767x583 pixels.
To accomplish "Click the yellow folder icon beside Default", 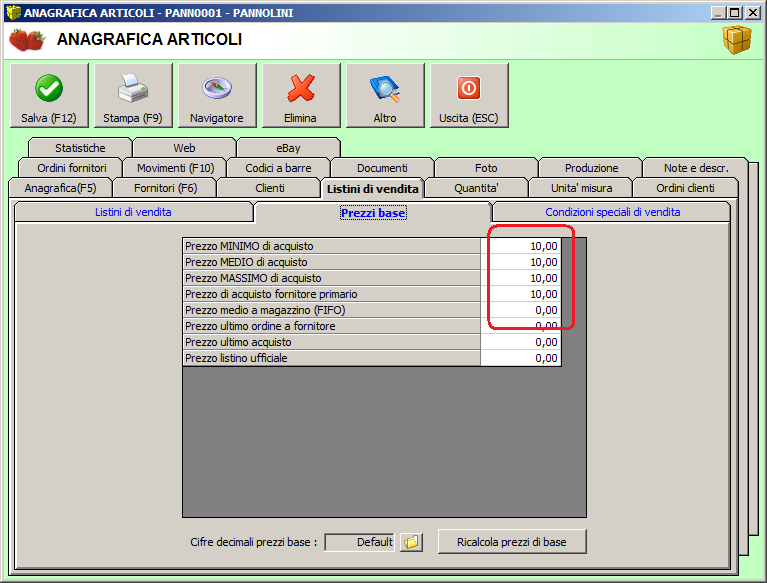I will click(x=411, y=542).
